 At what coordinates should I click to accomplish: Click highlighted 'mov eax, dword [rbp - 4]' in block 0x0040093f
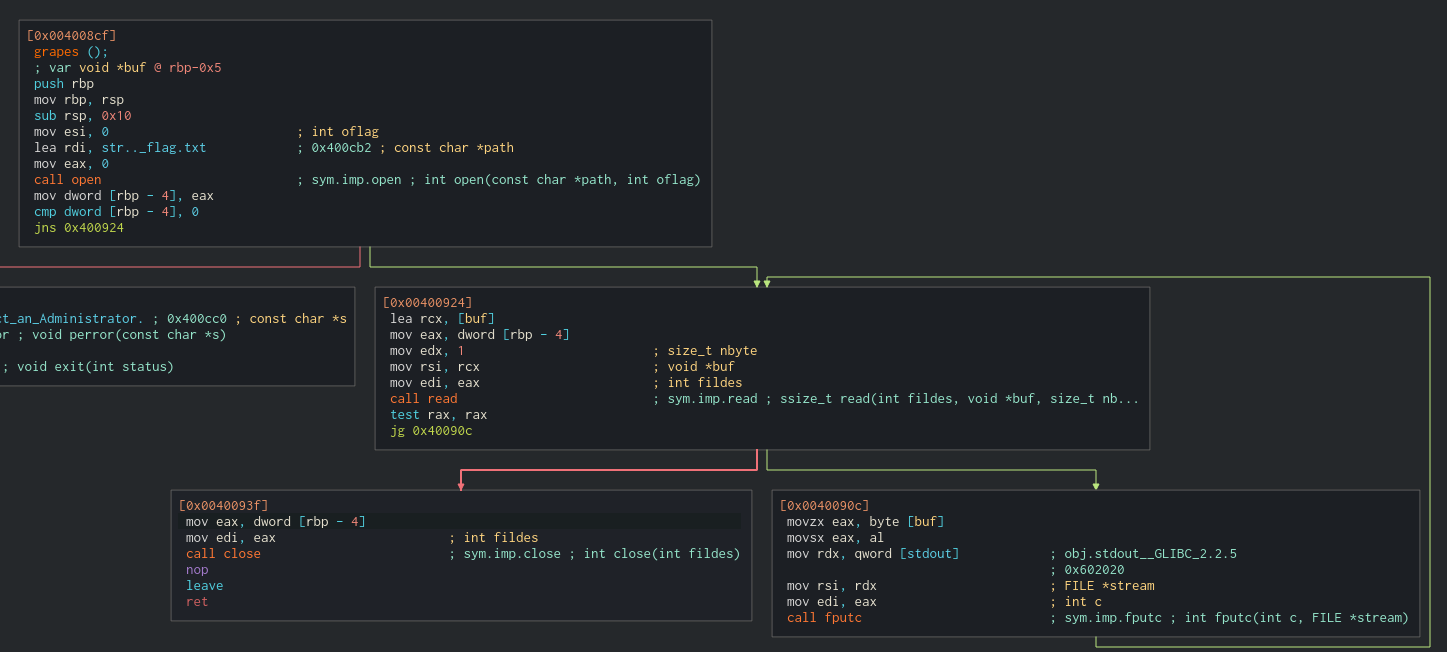click(276, 522)
